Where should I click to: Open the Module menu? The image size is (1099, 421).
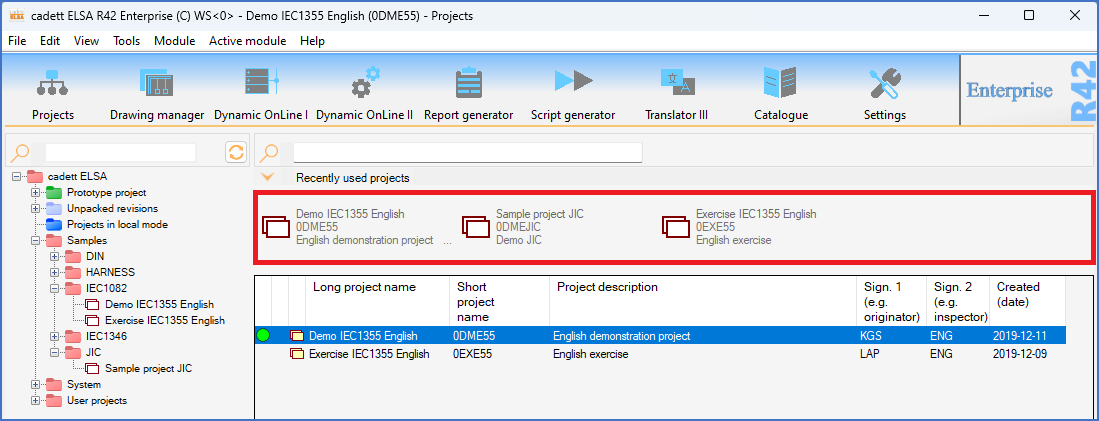coord(175,41)
